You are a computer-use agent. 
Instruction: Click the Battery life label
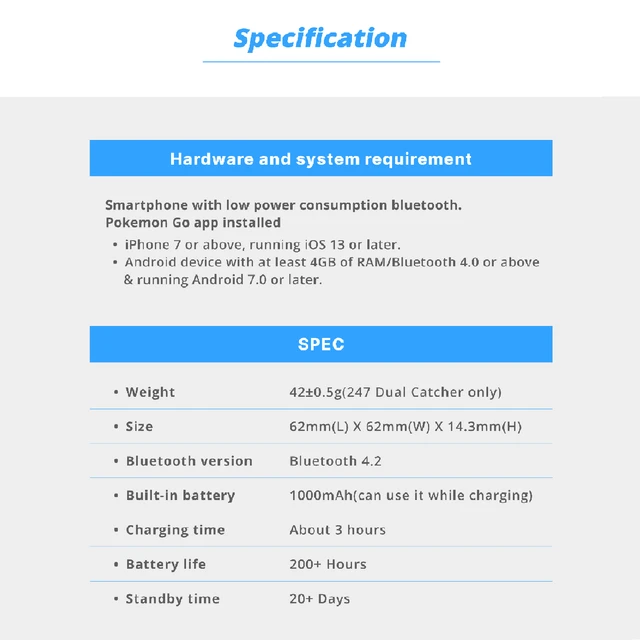pyautogui.click(x=166, y=564)
